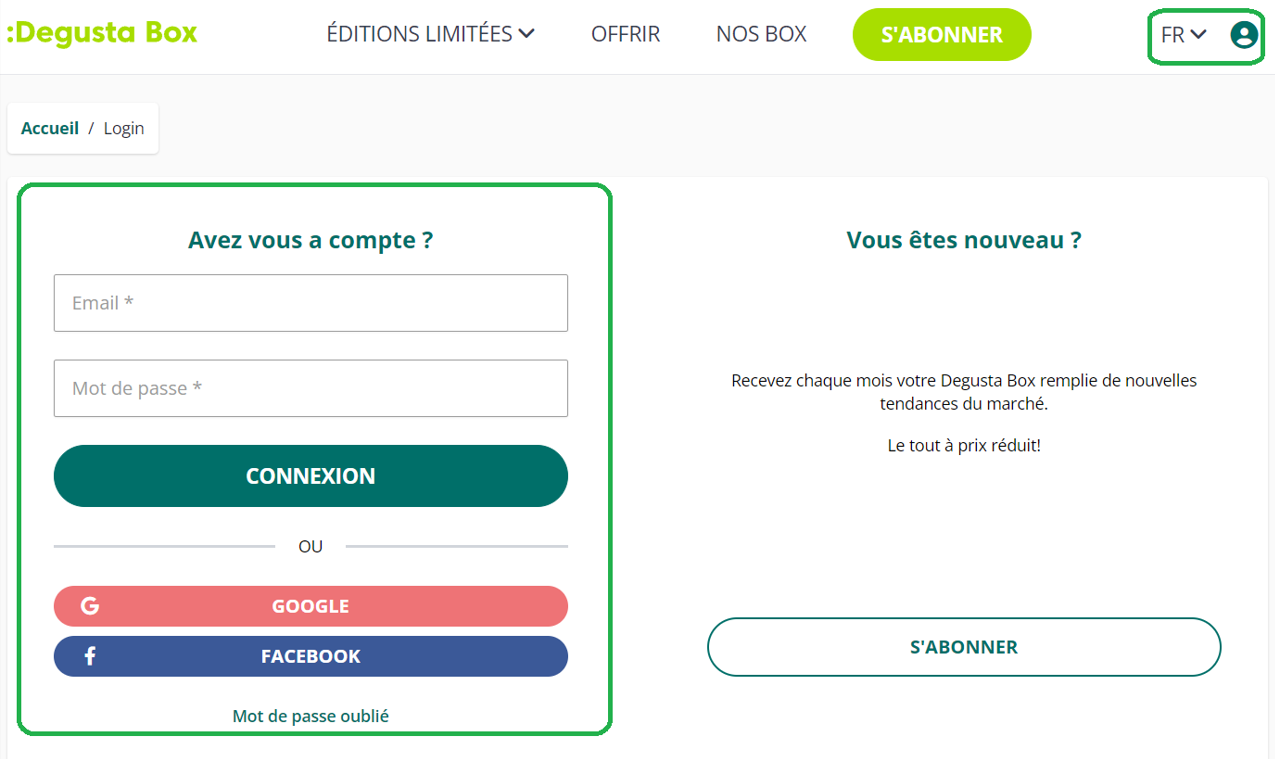Sign in with the Google button
This screenshot has height=759, width=1275.
(311, 606)
